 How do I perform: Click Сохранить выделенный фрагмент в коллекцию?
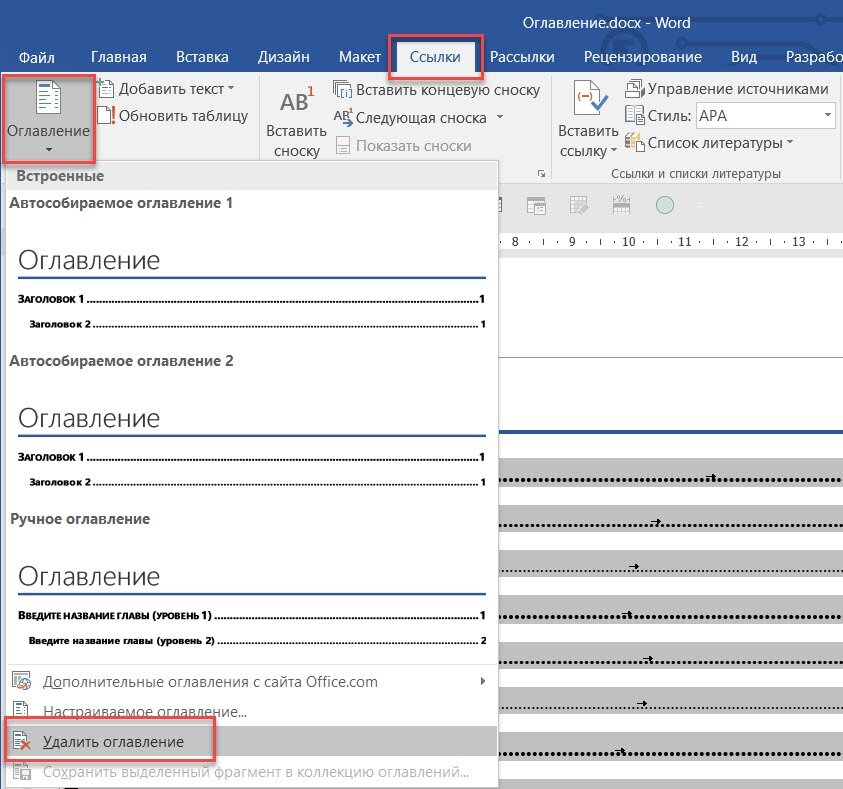252,772
